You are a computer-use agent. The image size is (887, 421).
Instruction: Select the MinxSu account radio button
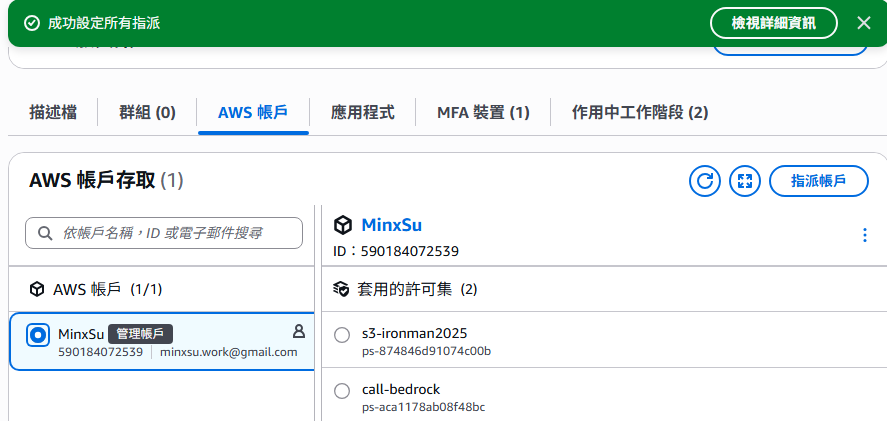click(38, 335)
